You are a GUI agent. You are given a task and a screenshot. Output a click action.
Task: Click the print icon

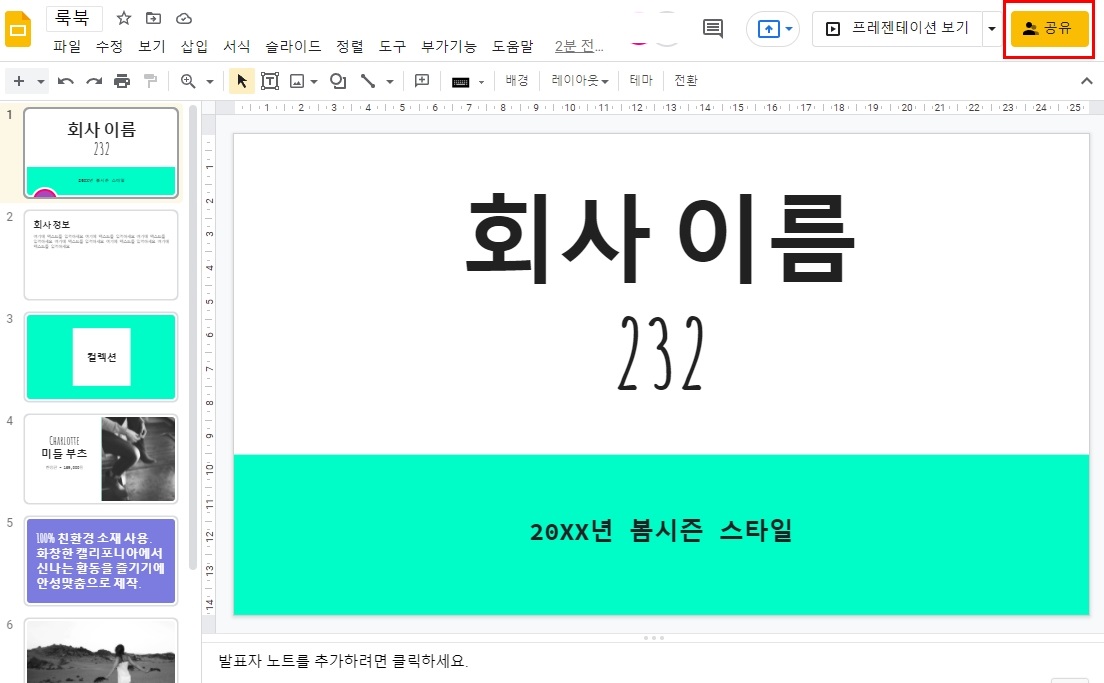click(x=120, y=80)
